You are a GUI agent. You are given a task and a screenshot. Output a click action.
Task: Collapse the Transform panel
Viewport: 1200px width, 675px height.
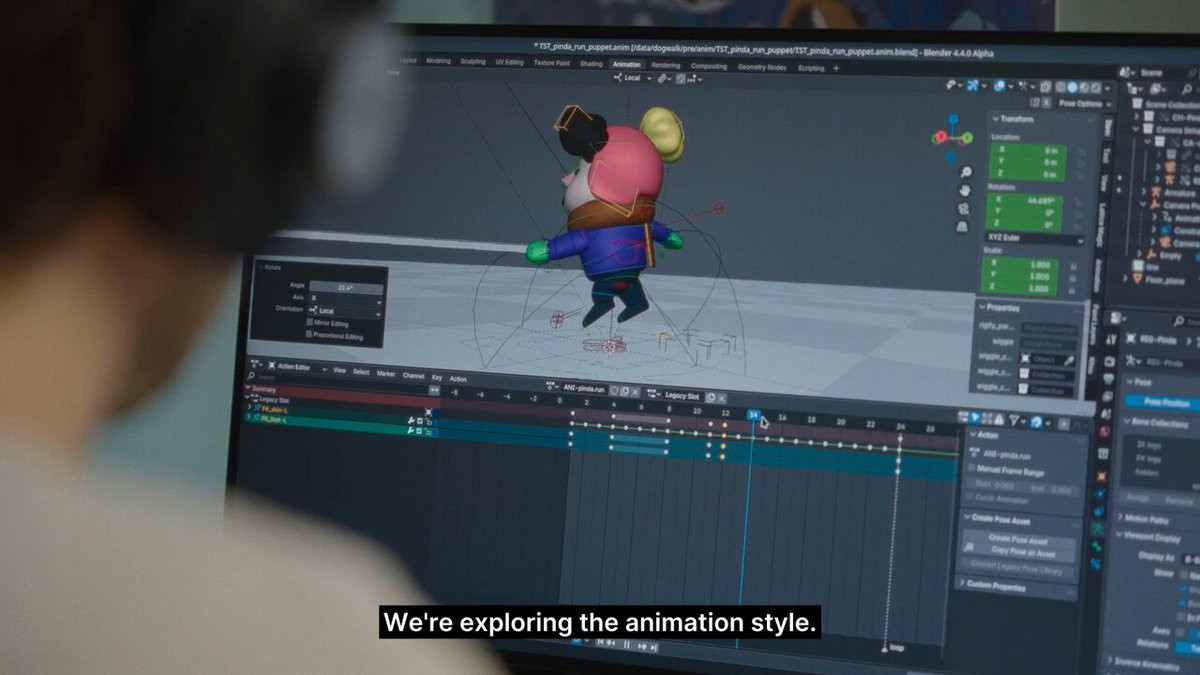(x=1016, y=119)
